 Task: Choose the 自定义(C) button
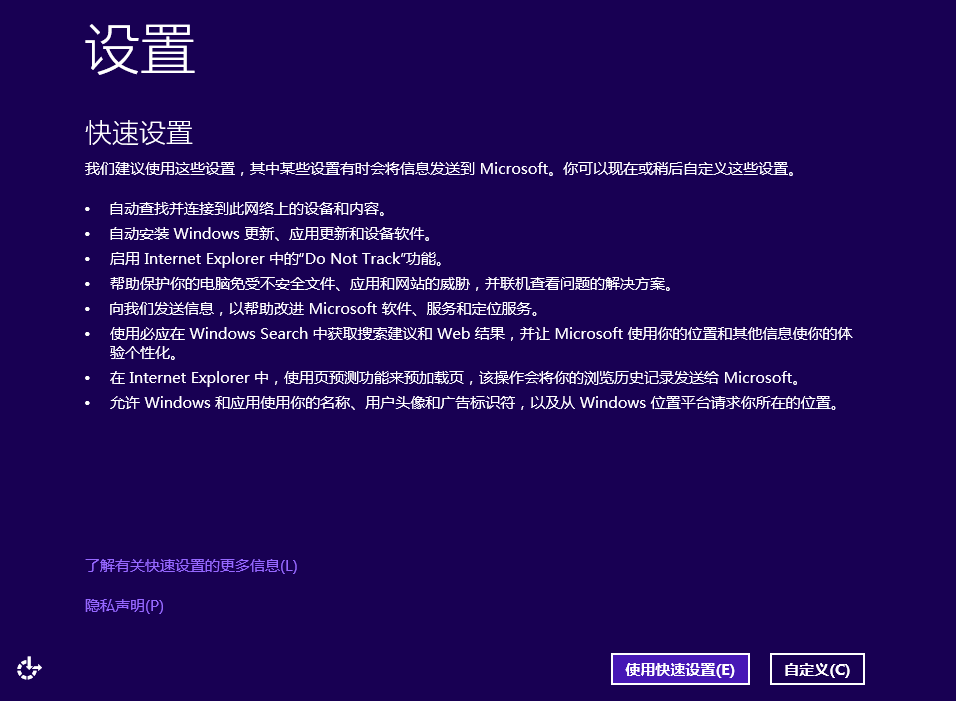pyautogui.click(x=817, y=670)
